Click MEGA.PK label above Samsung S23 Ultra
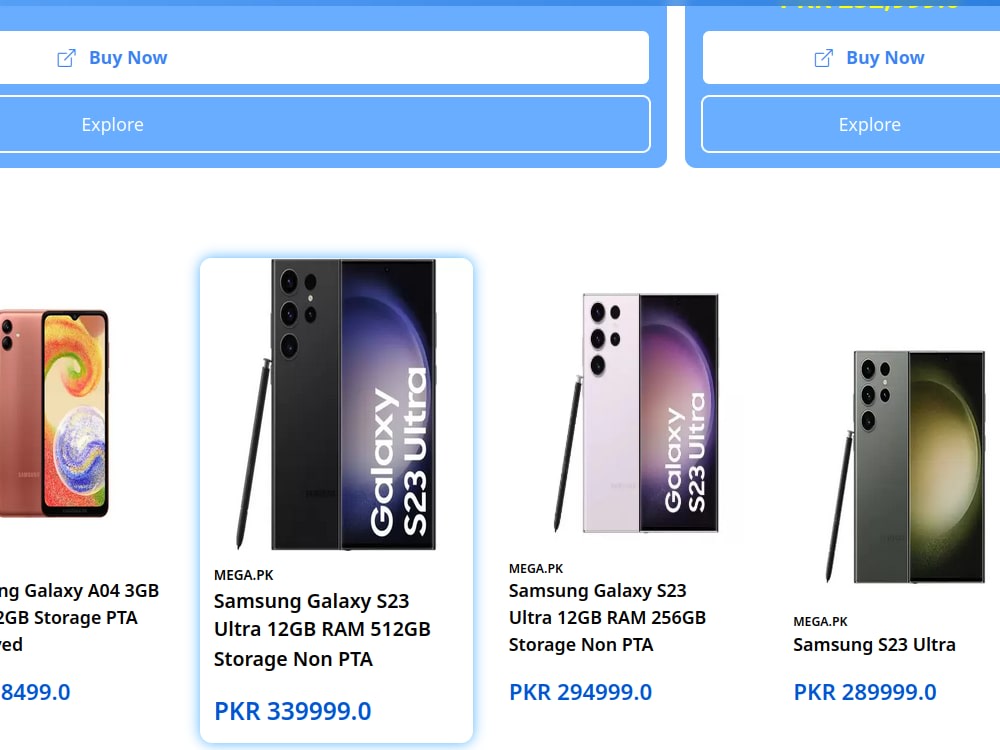The image size is (1000, 750). tap(820, 621)
